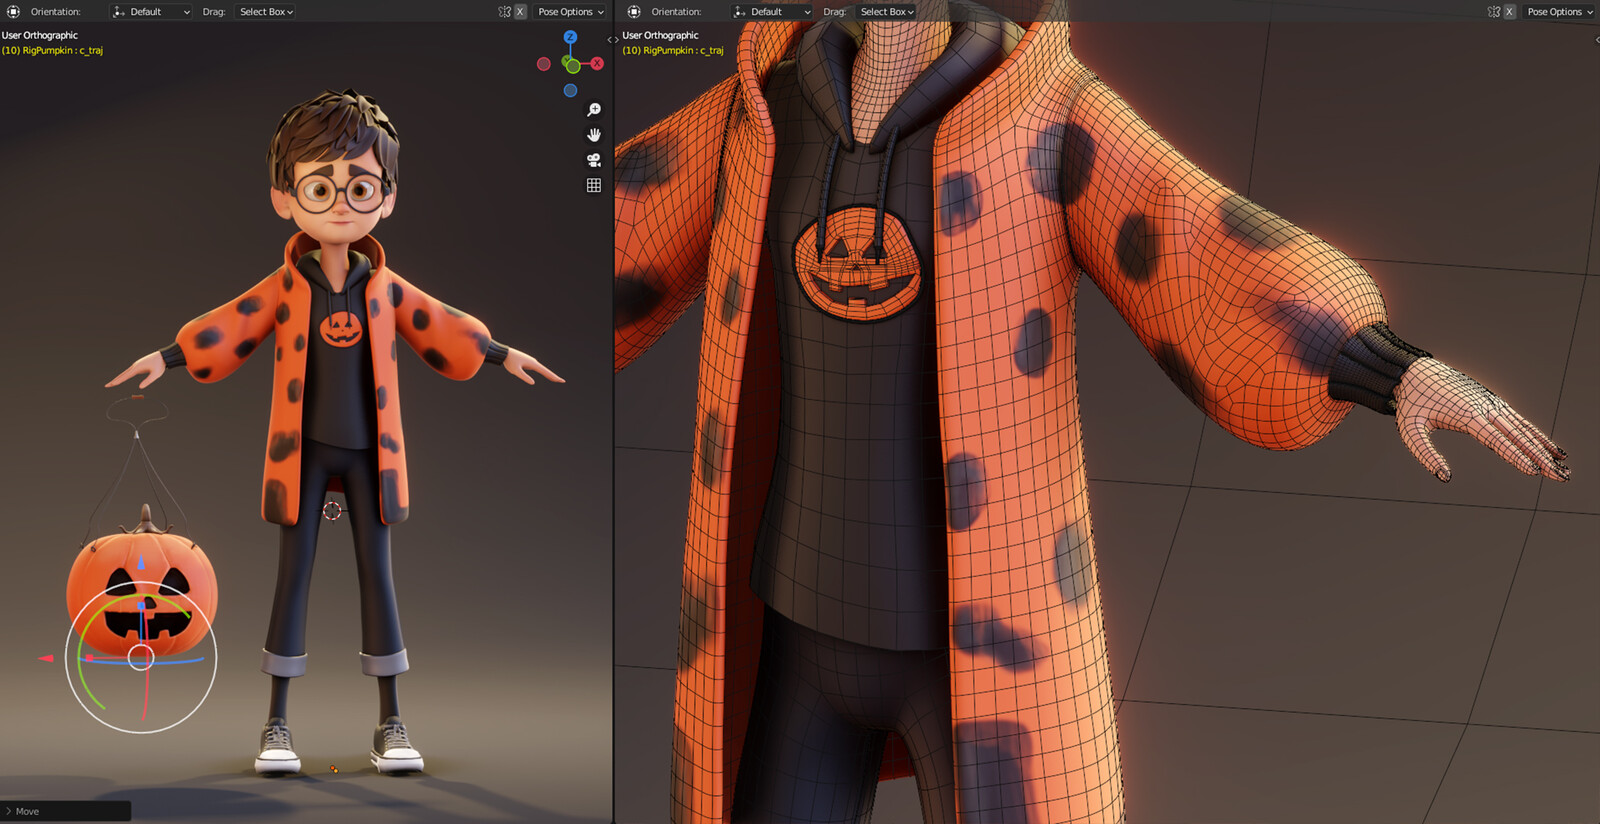Image resolution: width=1600 pixels, height=824 pixels.
Task: Expand the Move operator panel
Action: pyautogui.click(x=65, y=811)
